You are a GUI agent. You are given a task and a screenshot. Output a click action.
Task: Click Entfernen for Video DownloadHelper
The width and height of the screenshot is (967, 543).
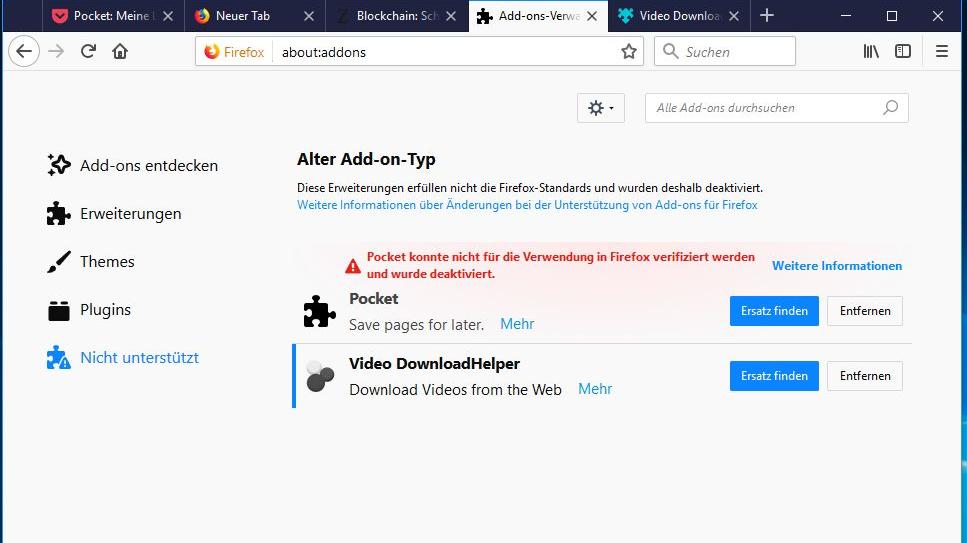point(865,376)
